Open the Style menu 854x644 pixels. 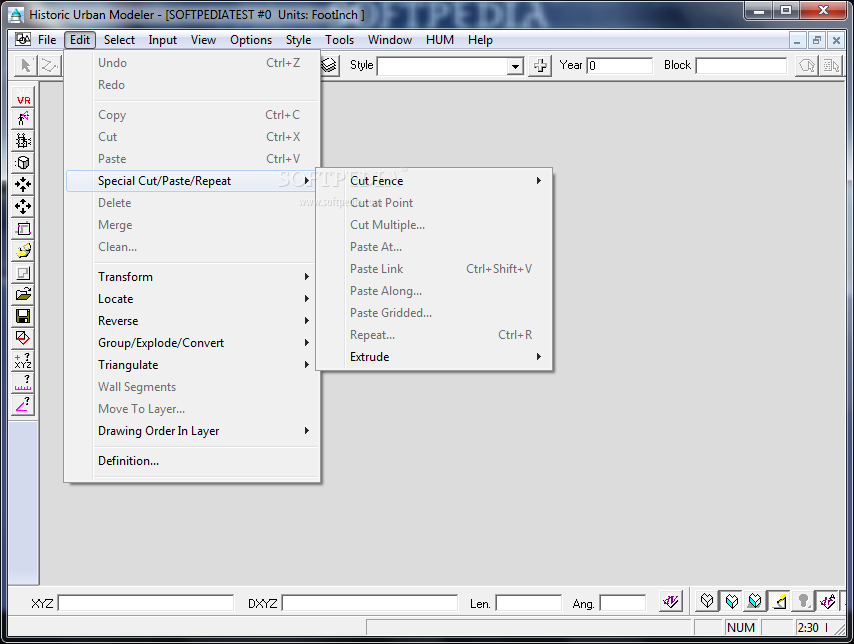click(x=298, y=40)
